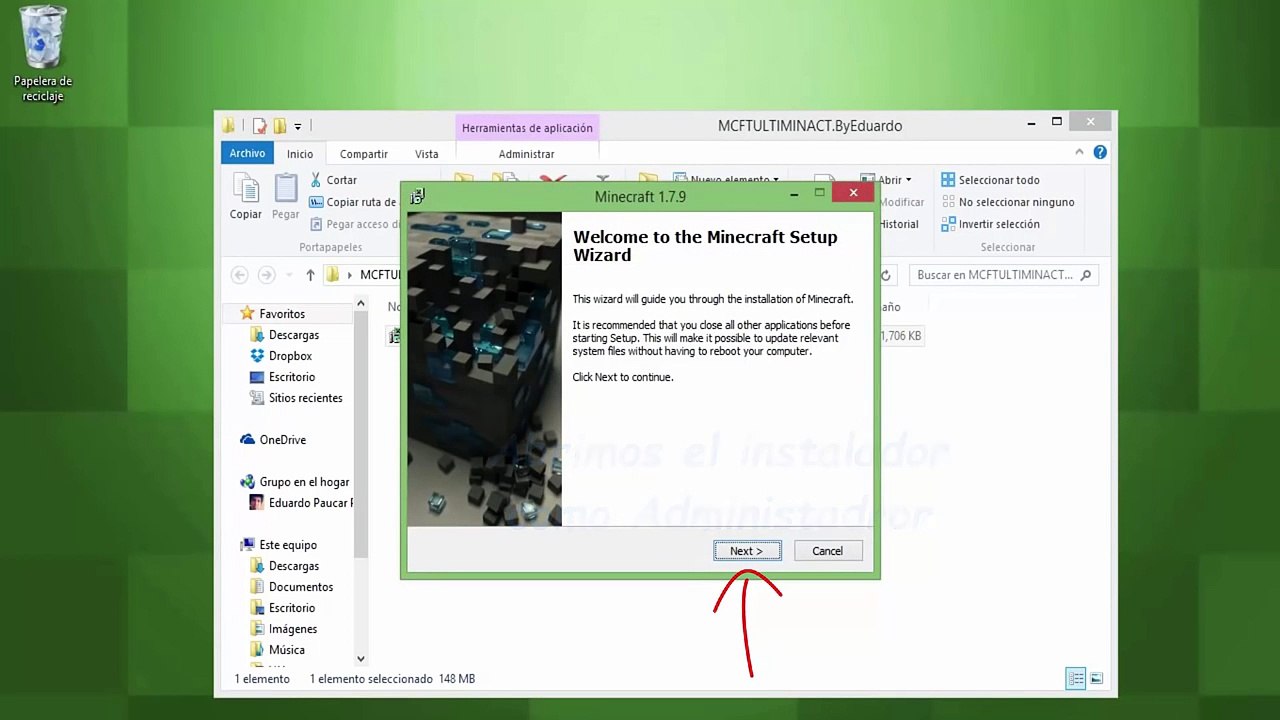The height and width of the screenshot is (720, 1280).
Task: Open Imágenes under Este equipo
Action: pyautogui.click(x=293, y=629)
